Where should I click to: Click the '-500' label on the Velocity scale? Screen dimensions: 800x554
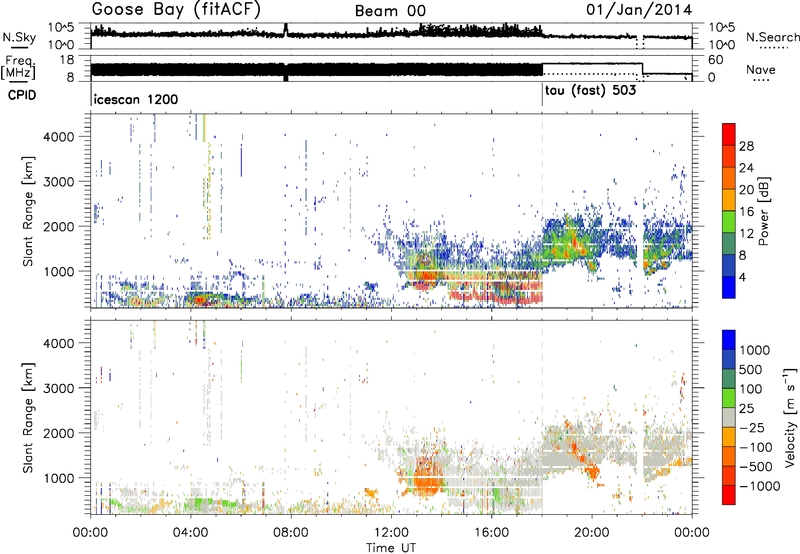pyautogui.click(x=756, y=466)
